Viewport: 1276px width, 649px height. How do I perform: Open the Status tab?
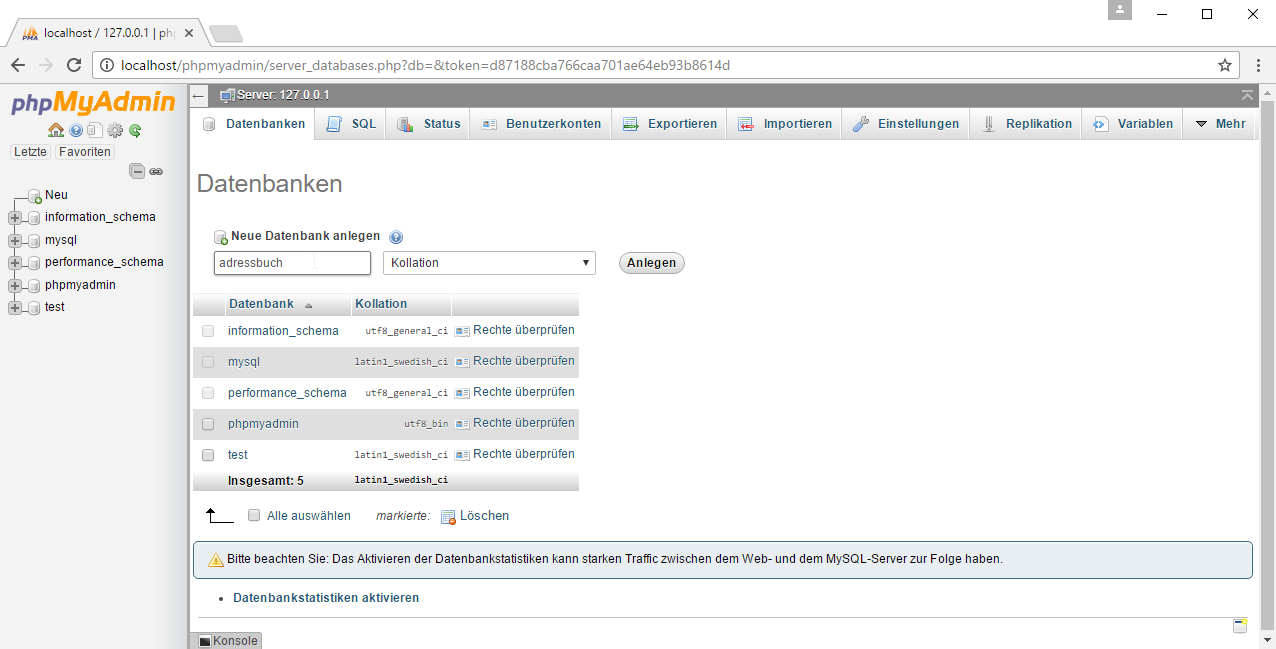[x=429, y=124]
